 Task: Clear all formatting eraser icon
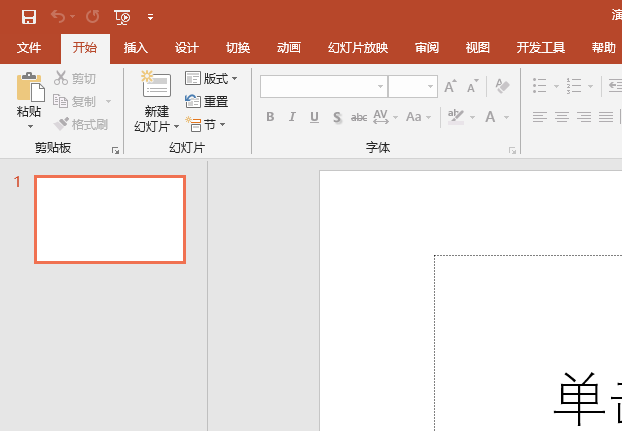[x=502, y=86]
